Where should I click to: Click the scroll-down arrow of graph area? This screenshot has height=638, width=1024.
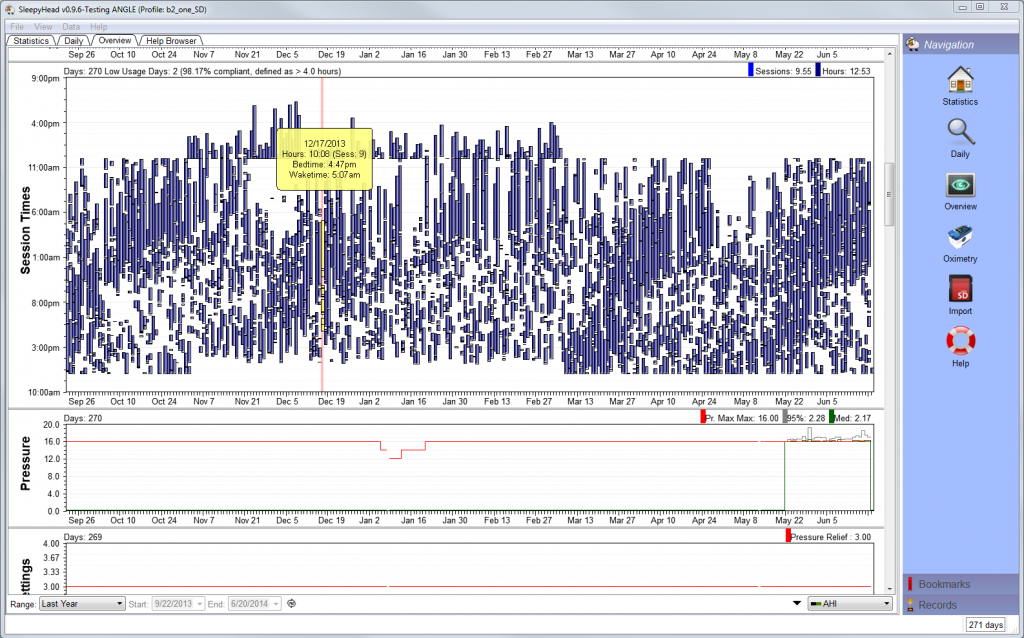pos(888,588)
